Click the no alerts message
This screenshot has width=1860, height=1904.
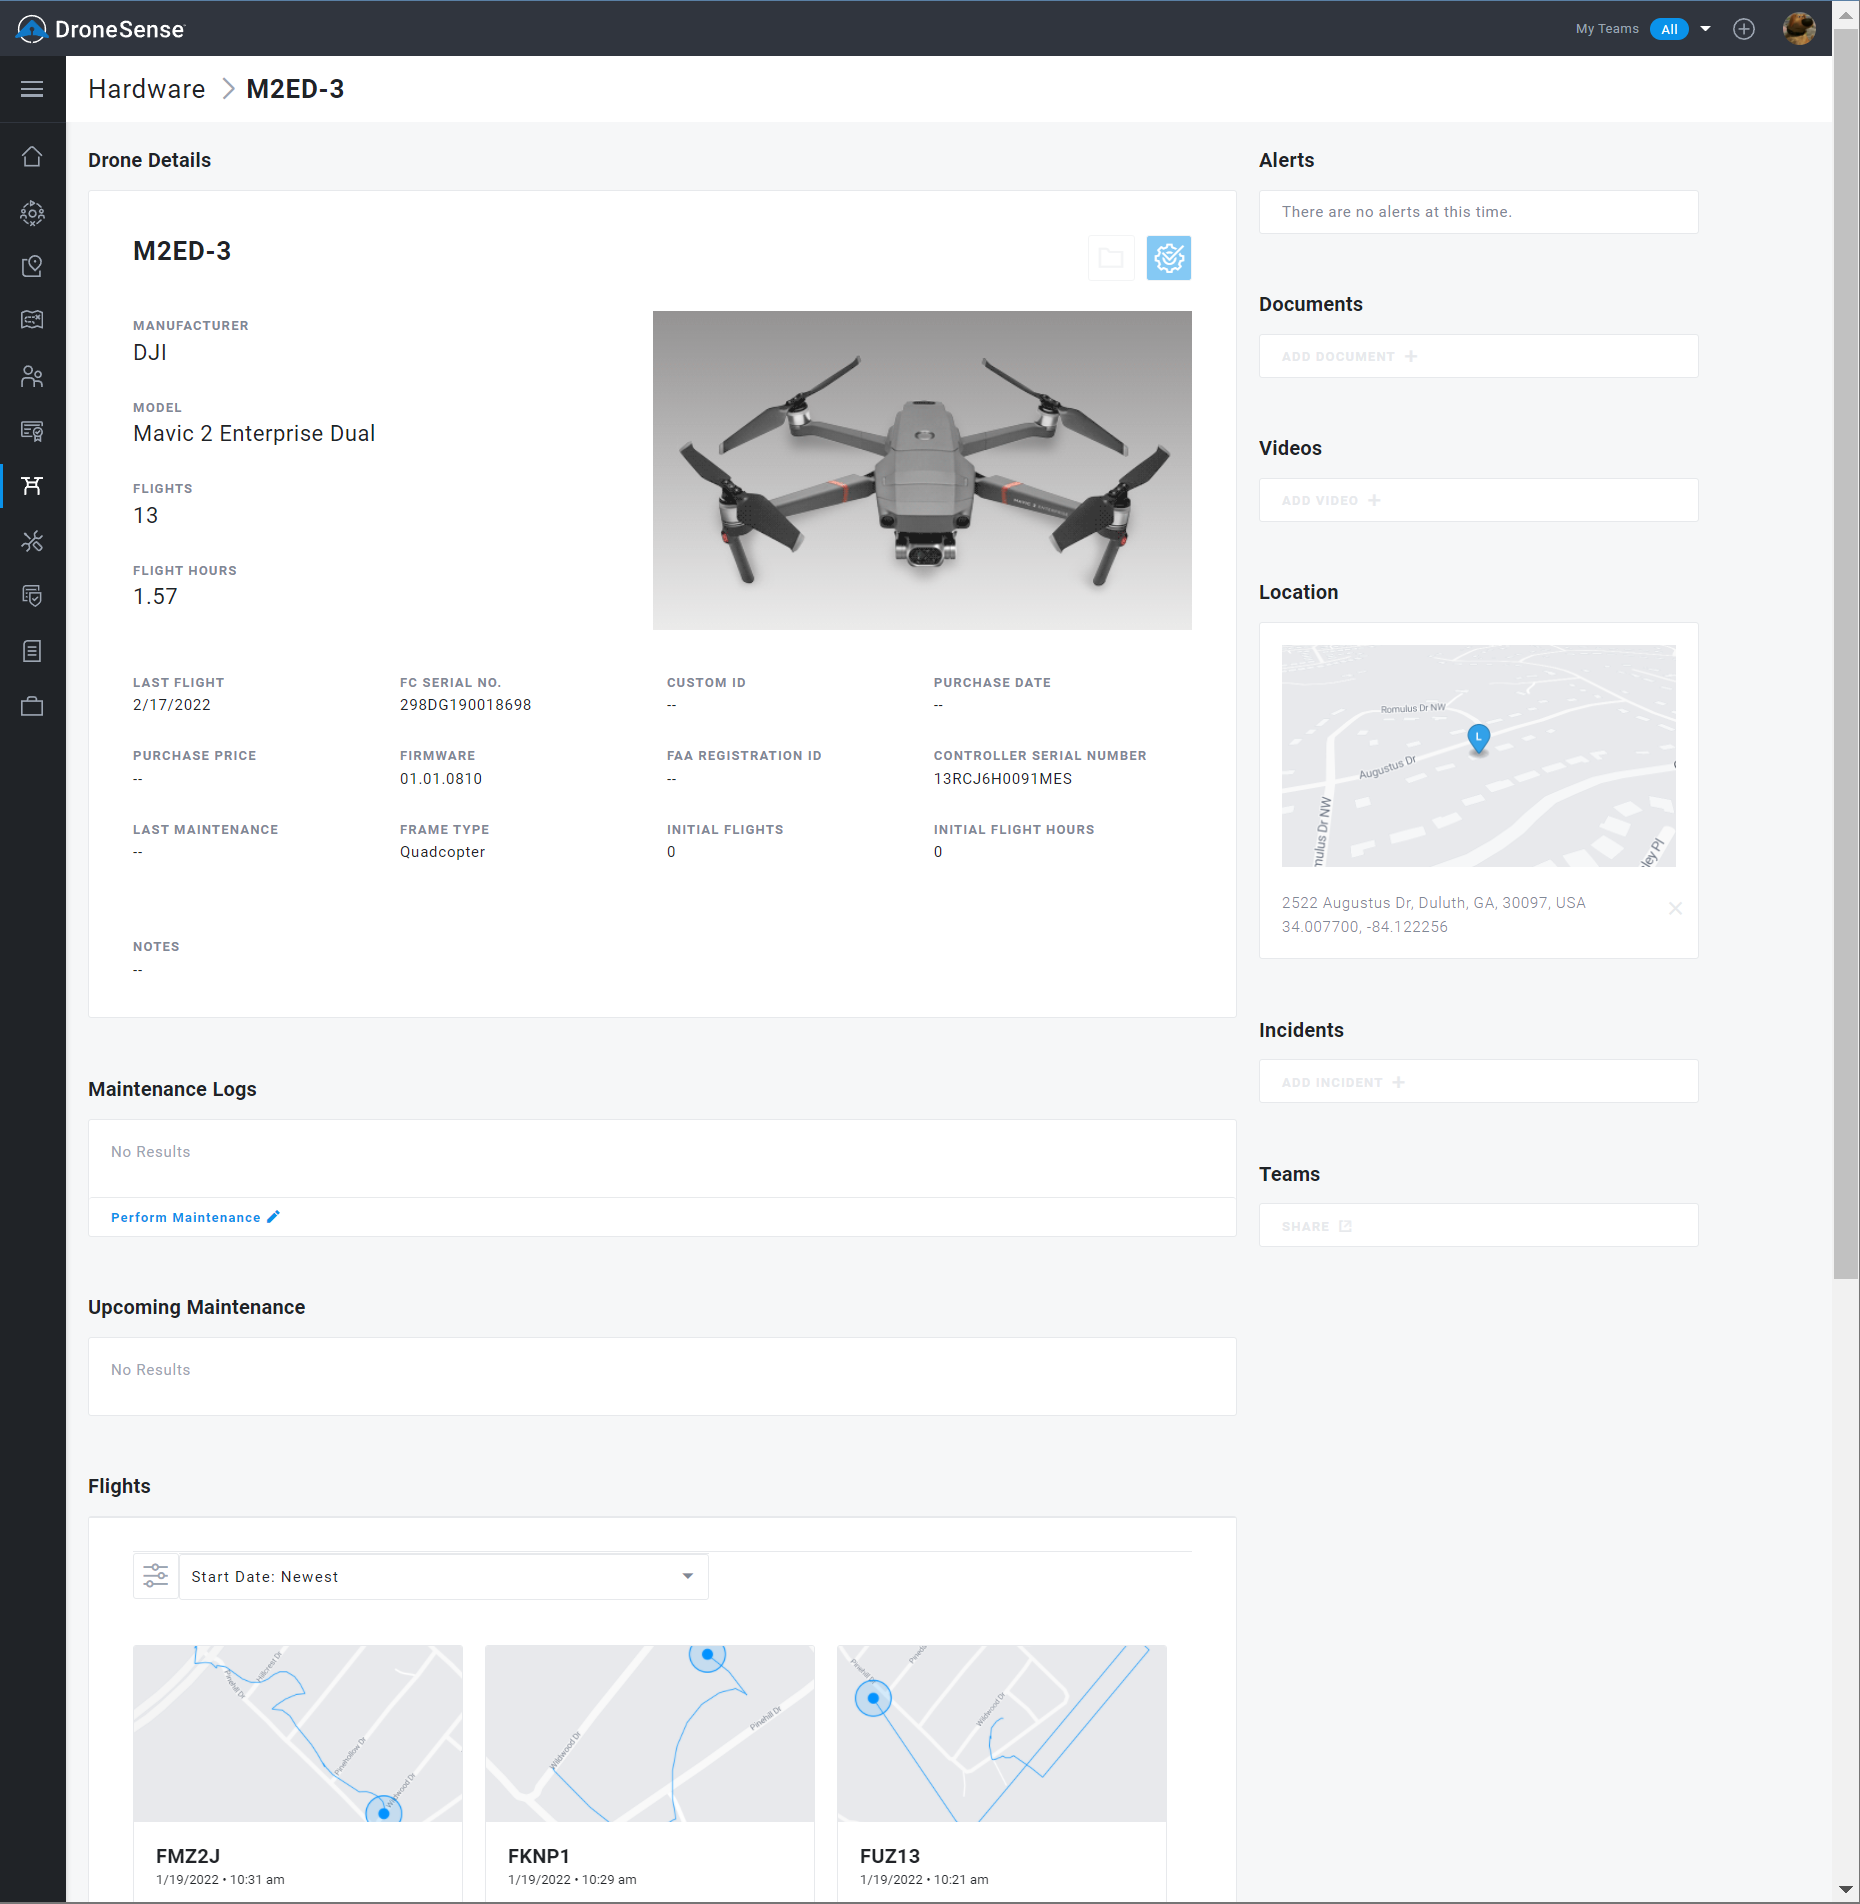click(1396, 212)
